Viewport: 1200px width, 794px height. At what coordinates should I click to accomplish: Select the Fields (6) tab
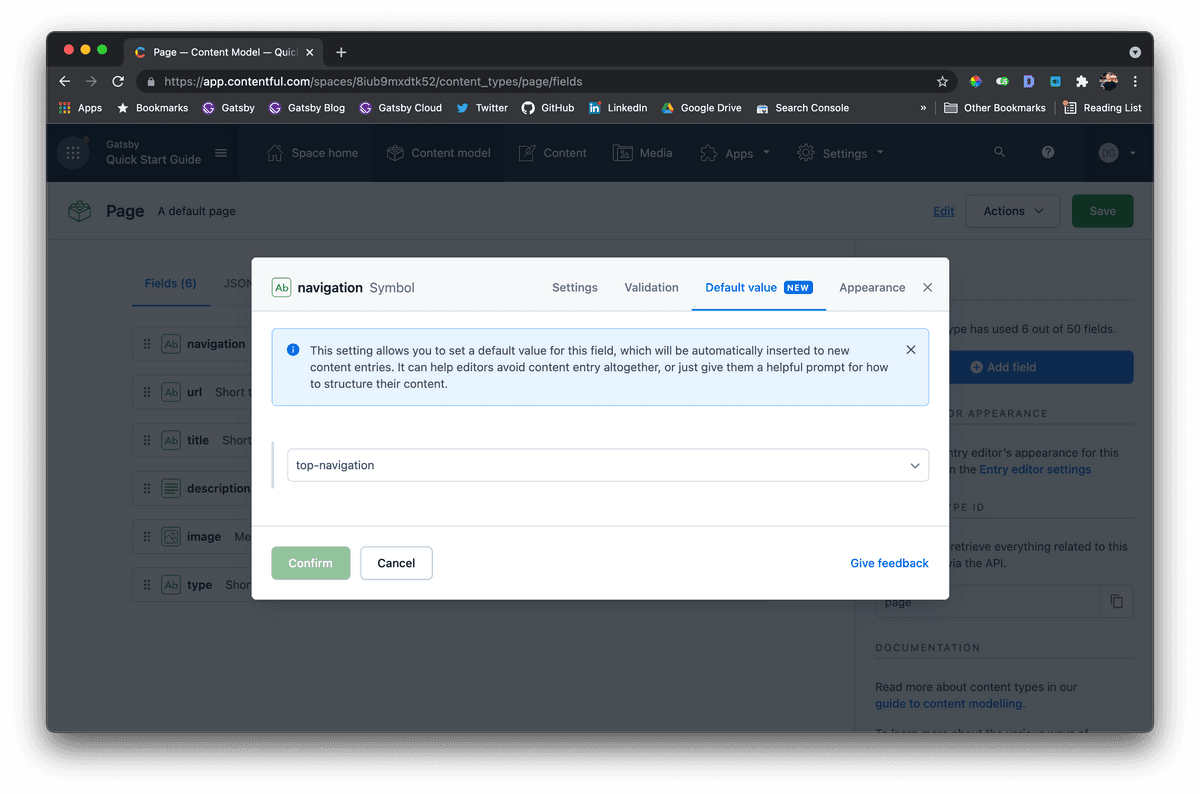pos(170,283)
